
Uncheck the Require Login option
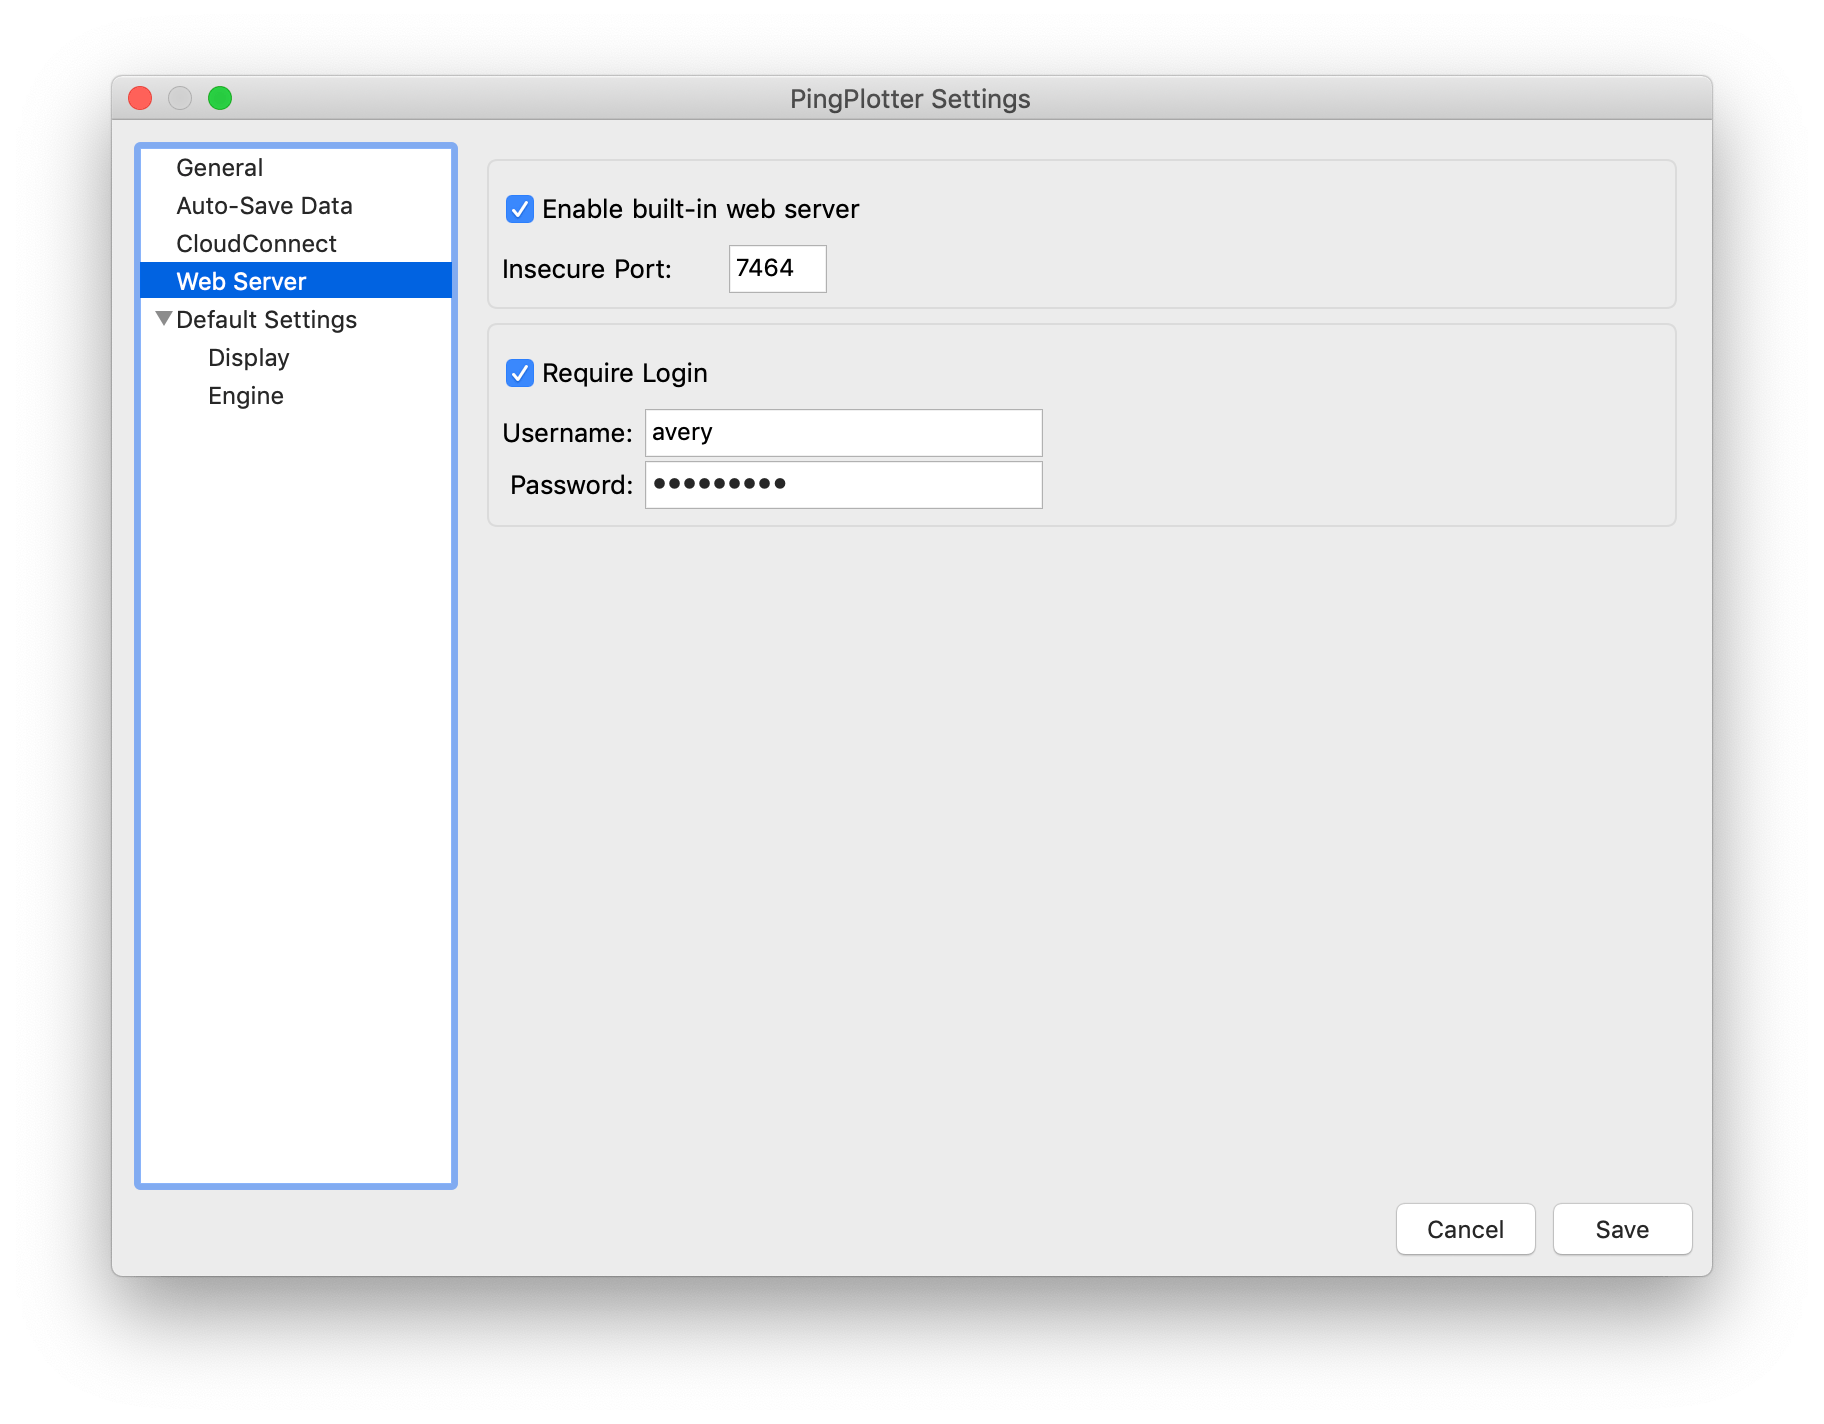519,373
